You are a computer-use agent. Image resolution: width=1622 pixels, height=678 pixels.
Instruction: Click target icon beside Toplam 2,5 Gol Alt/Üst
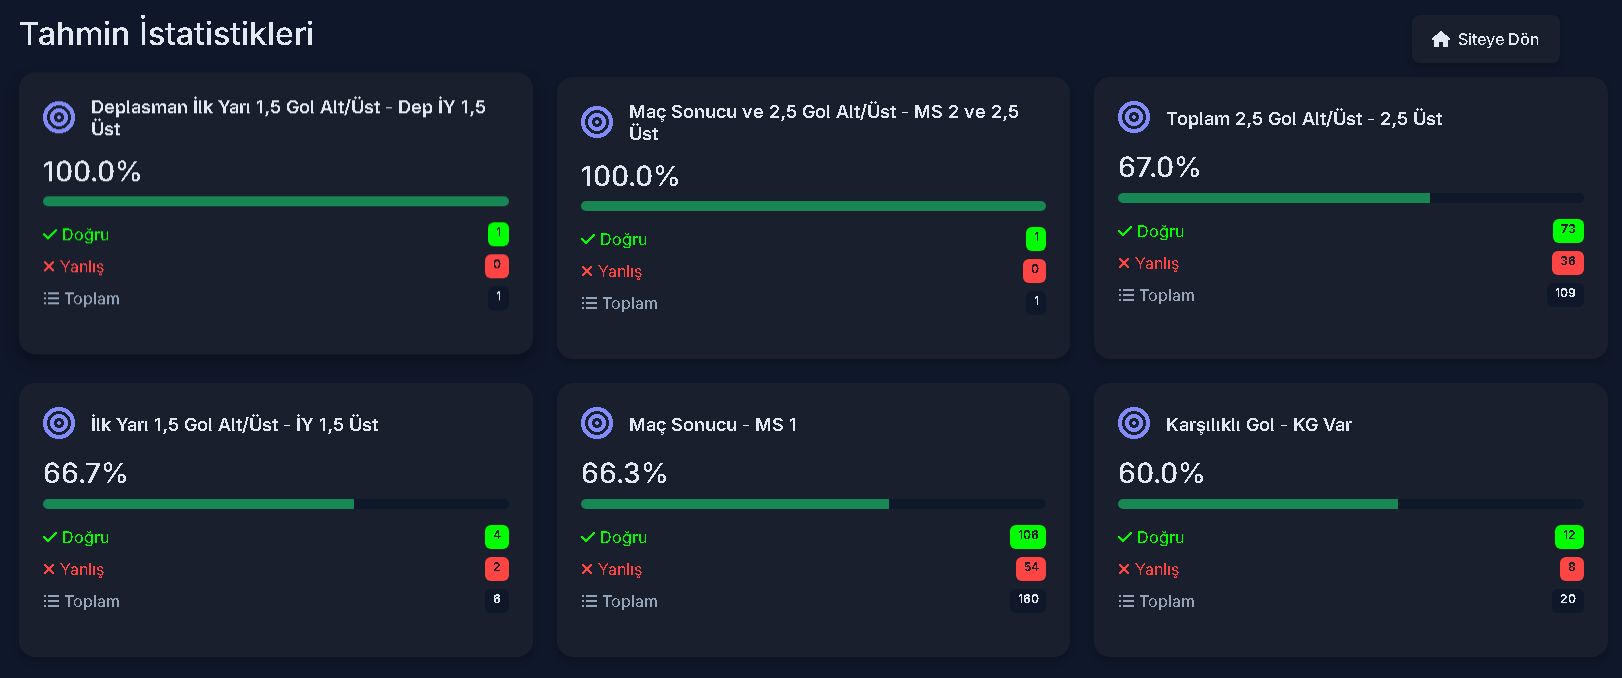coord(1134,117)
